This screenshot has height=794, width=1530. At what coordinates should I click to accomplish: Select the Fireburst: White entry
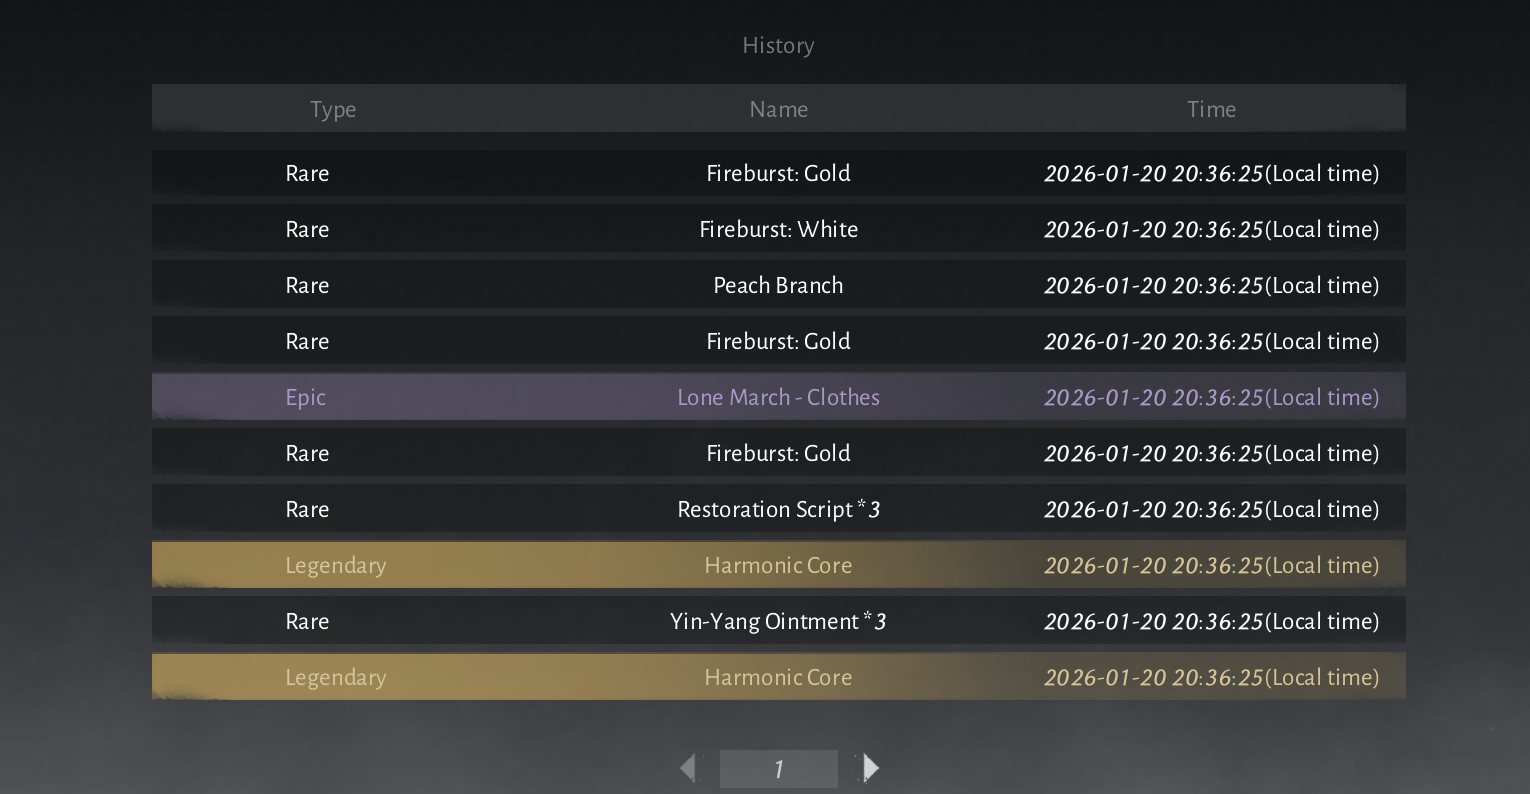pyautogui.click(x=778, y=229)
